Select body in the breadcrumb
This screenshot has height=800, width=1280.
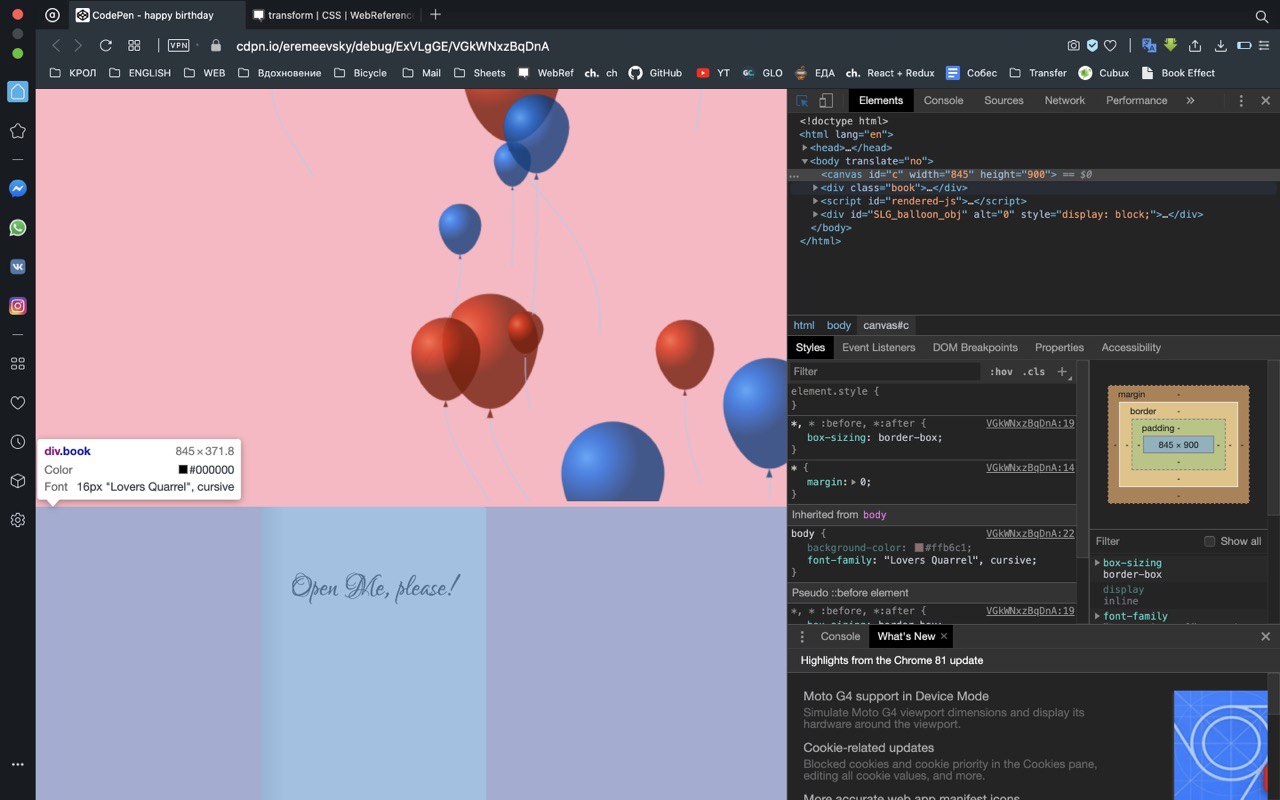[839, 326]
